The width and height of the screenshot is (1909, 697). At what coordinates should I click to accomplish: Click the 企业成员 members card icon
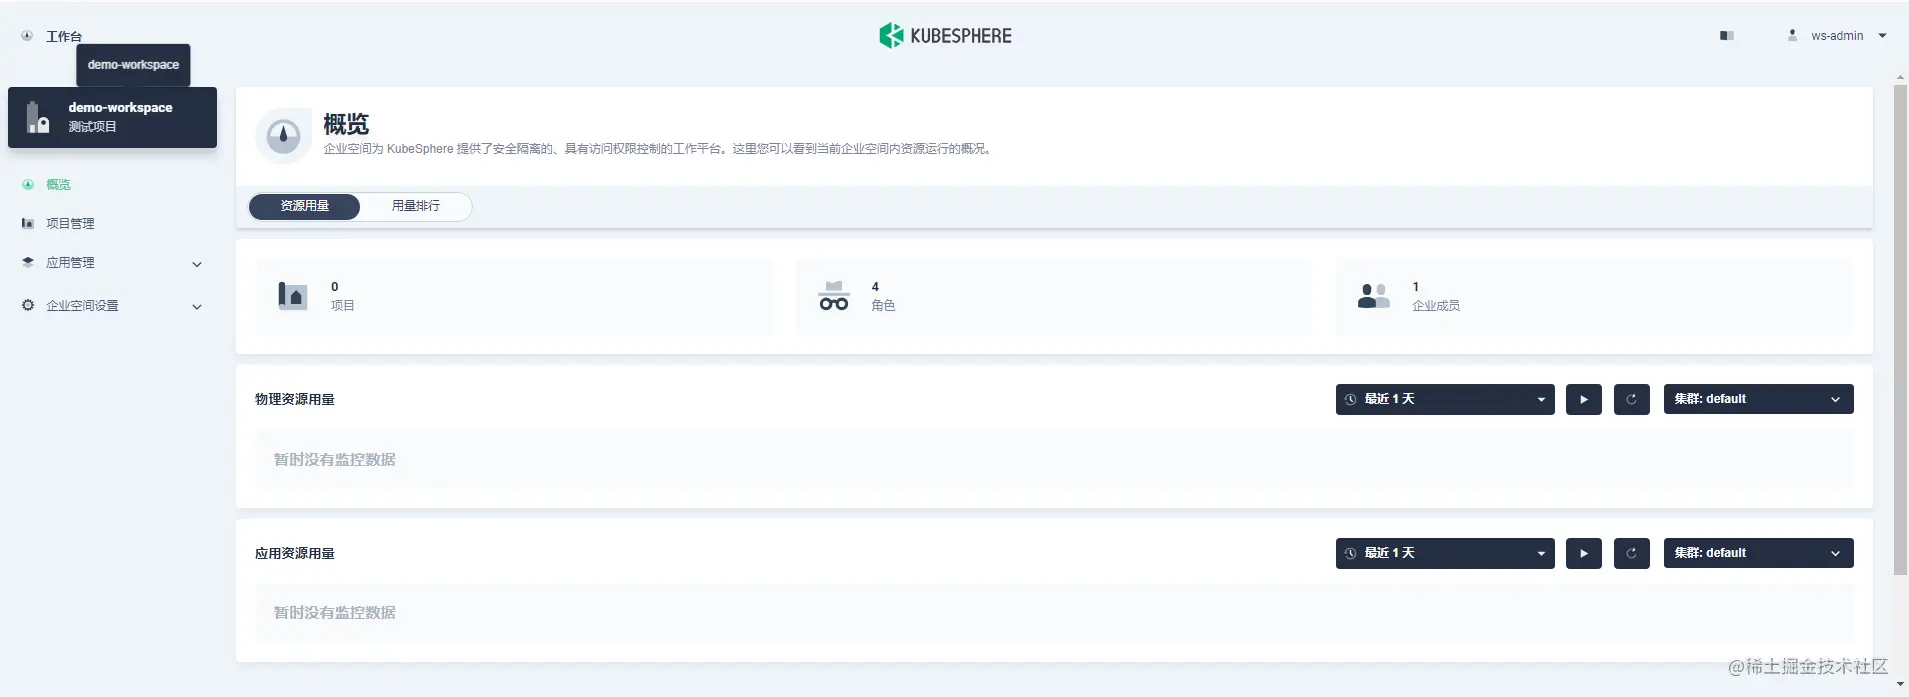coord(1373,296)
